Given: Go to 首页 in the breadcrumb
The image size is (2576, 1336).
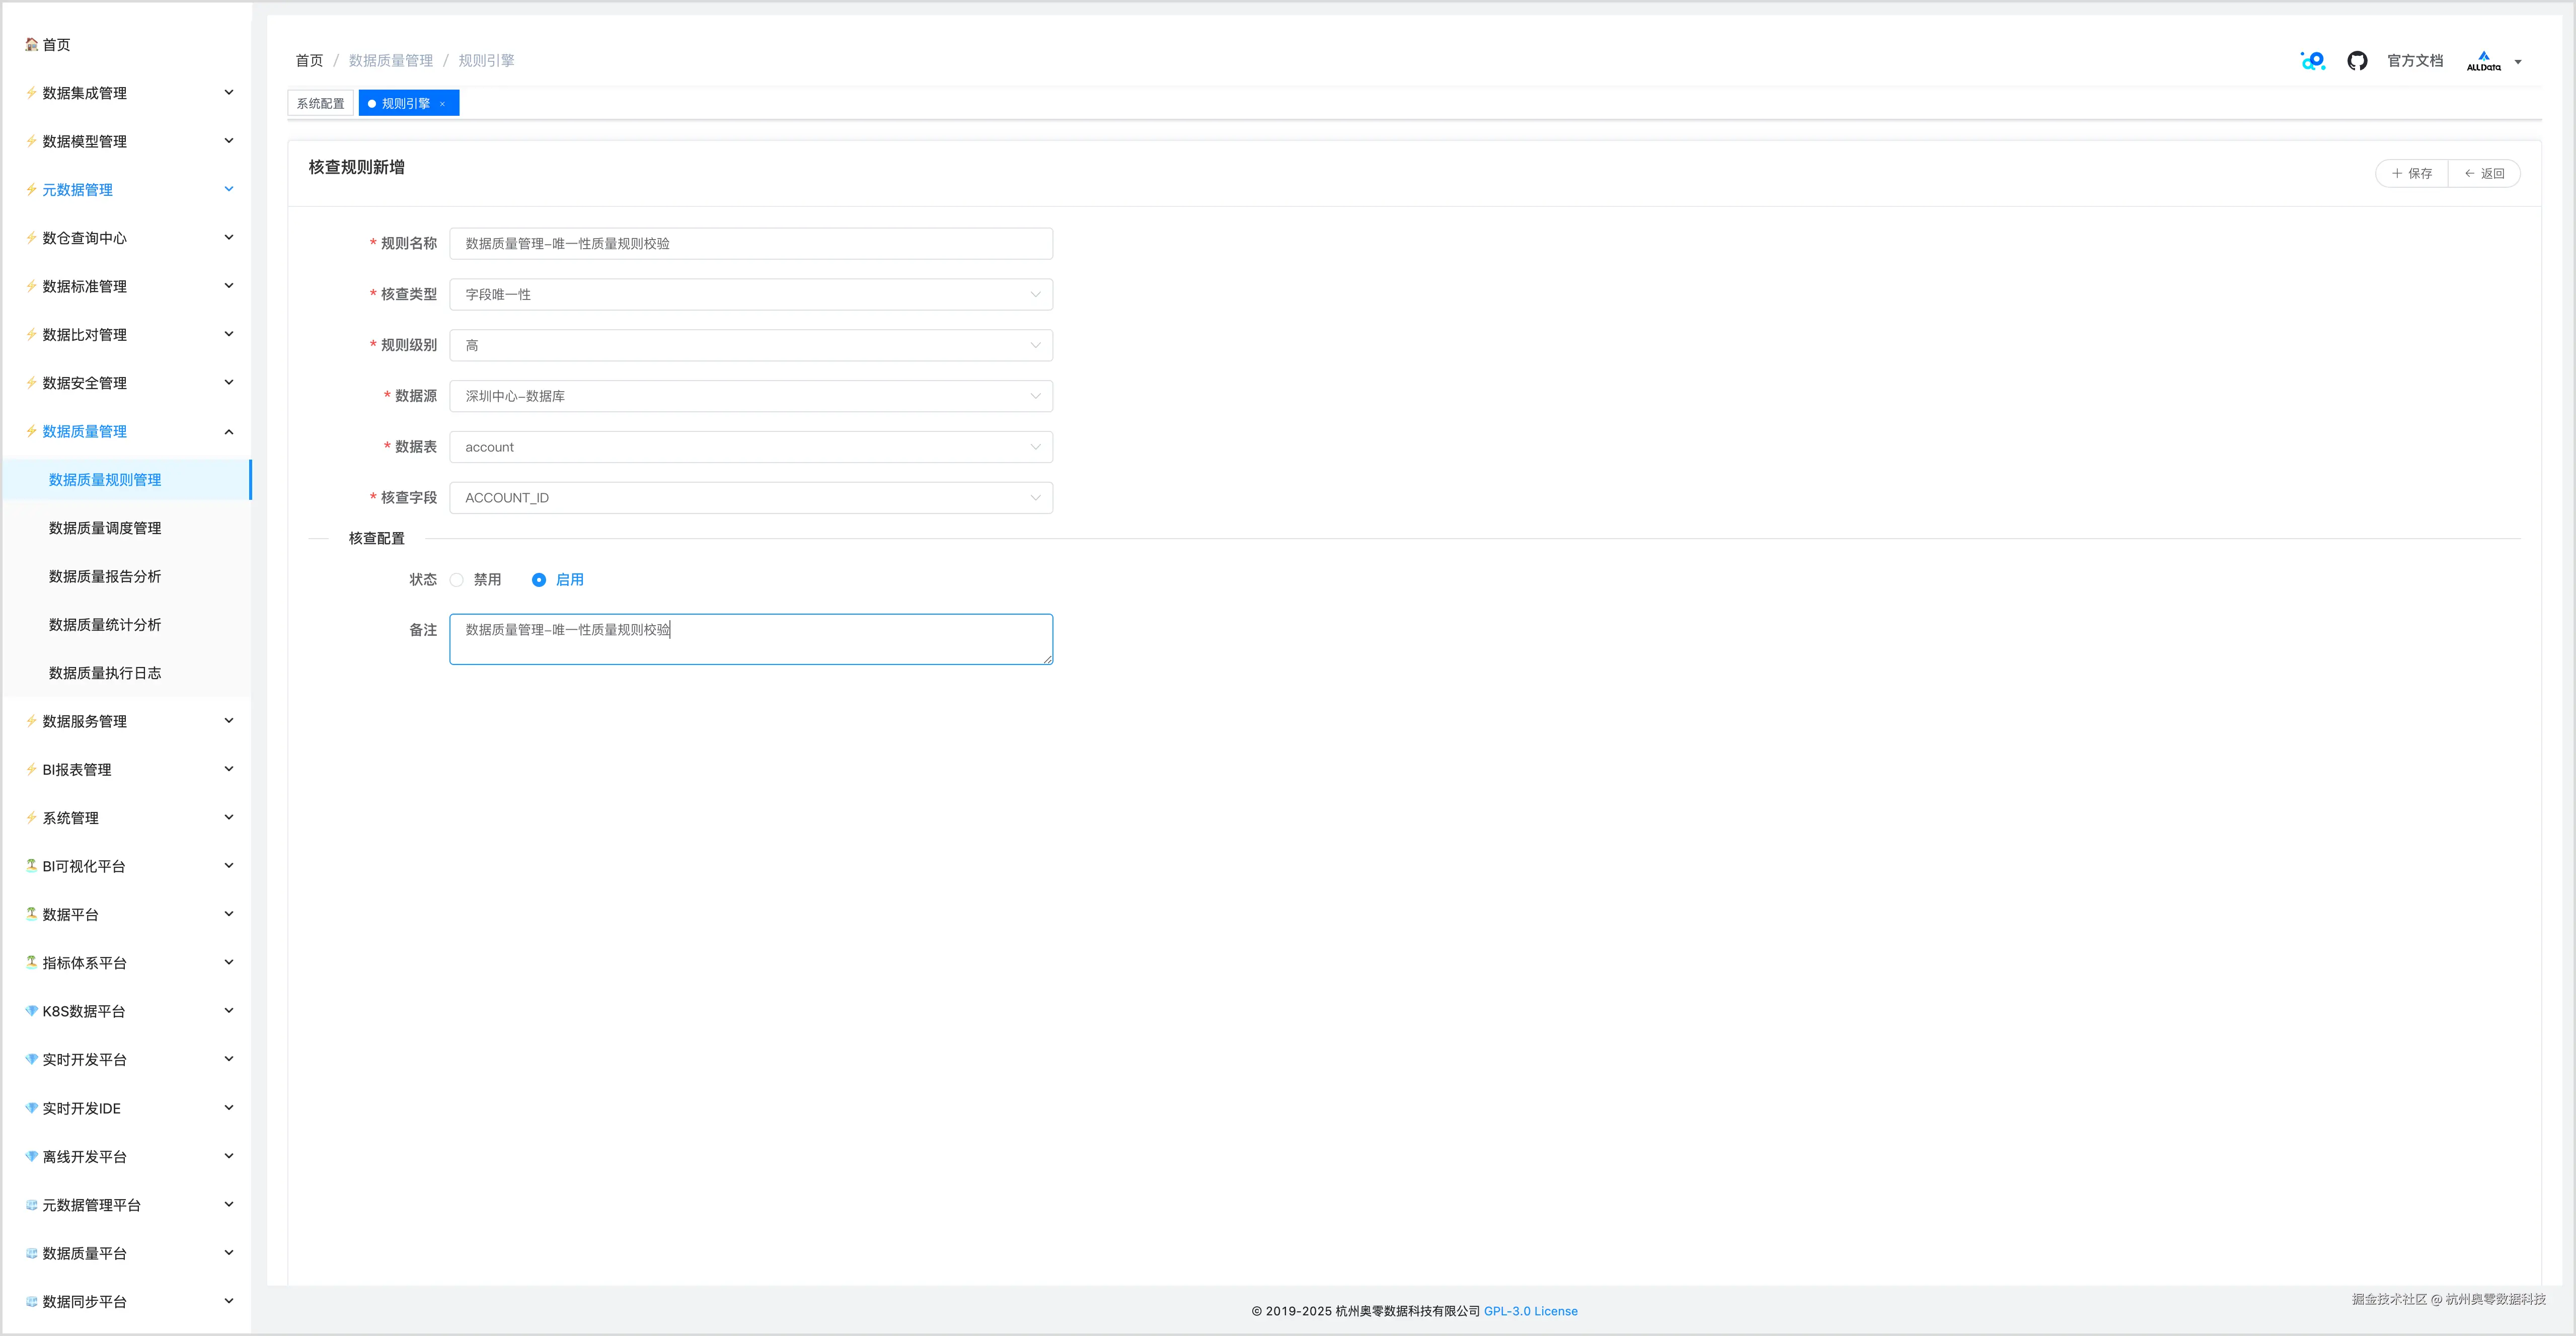Looking at the screenshot, I should click(309, 61).
